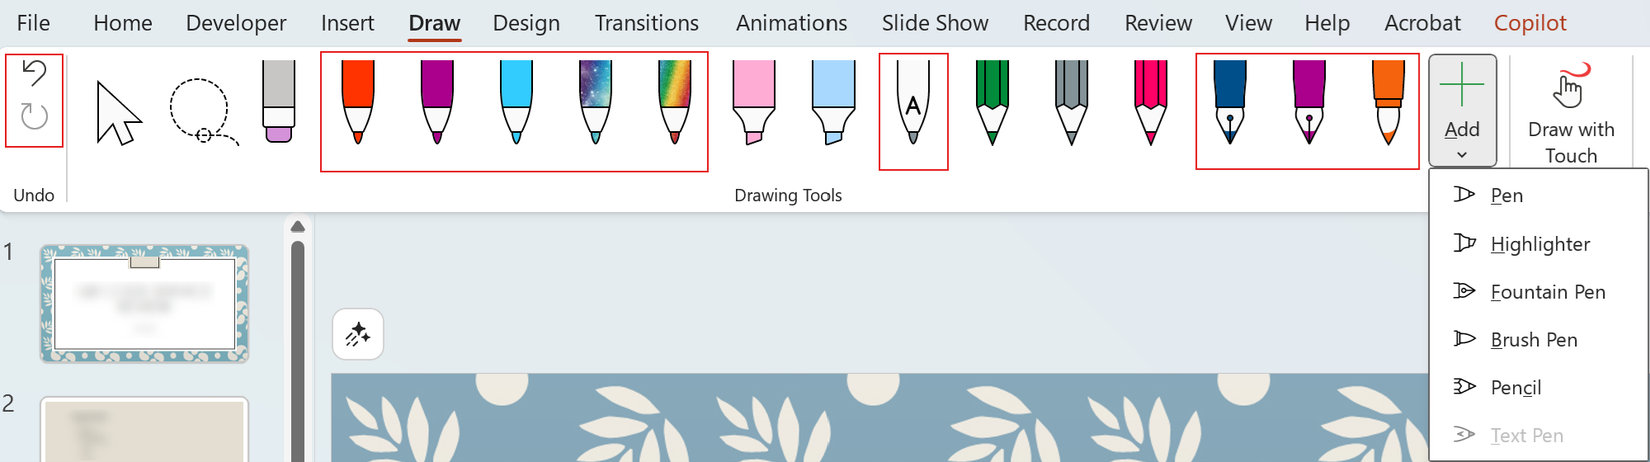Click the sparkle designer button on slide

tap(358, 334)
